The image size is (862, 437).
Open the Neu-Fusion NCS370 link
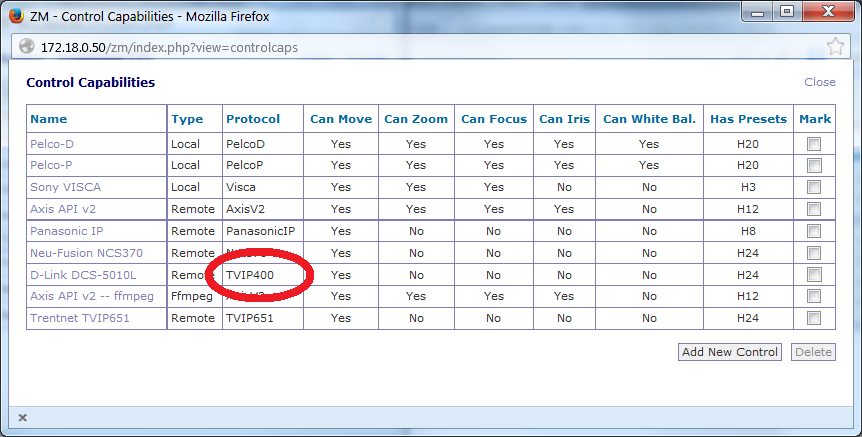click(x=86, y=253)
